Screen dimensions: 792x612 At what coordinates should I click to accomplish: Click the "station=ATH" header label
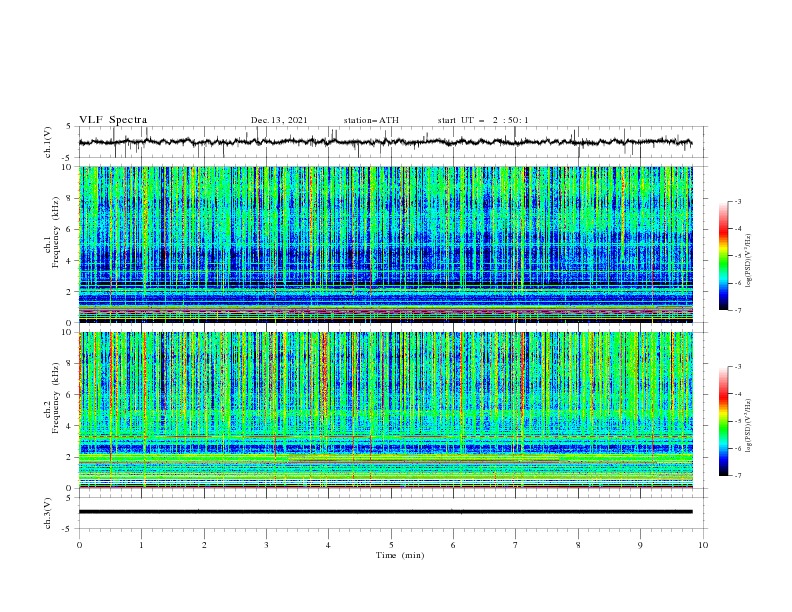(371, 120)
